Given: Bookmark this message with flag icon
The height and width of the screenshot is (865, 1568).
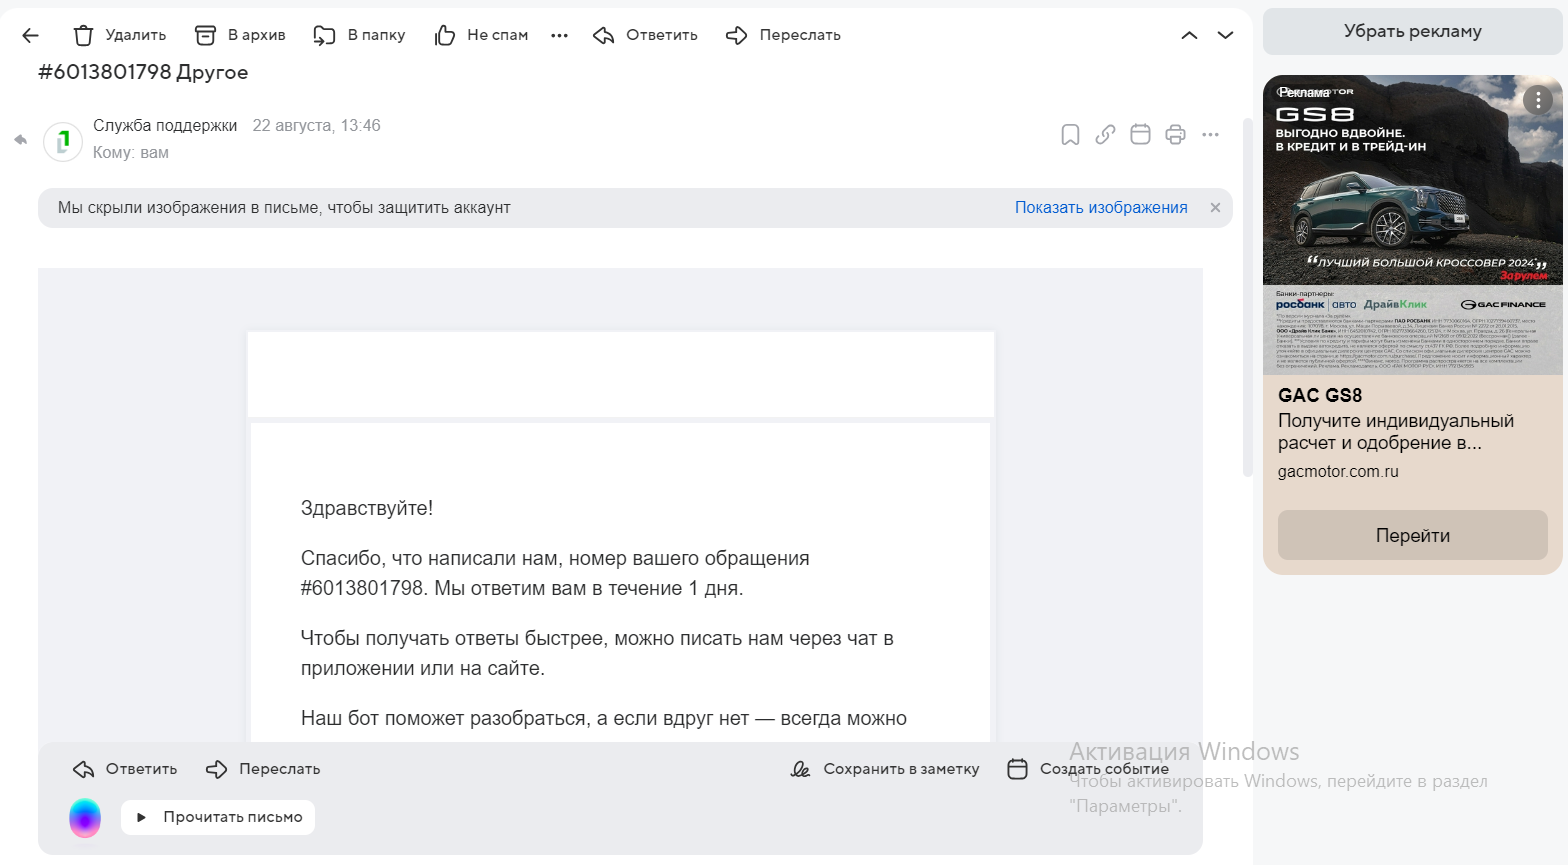Looking at the screenshot, I should (1070, 135).
